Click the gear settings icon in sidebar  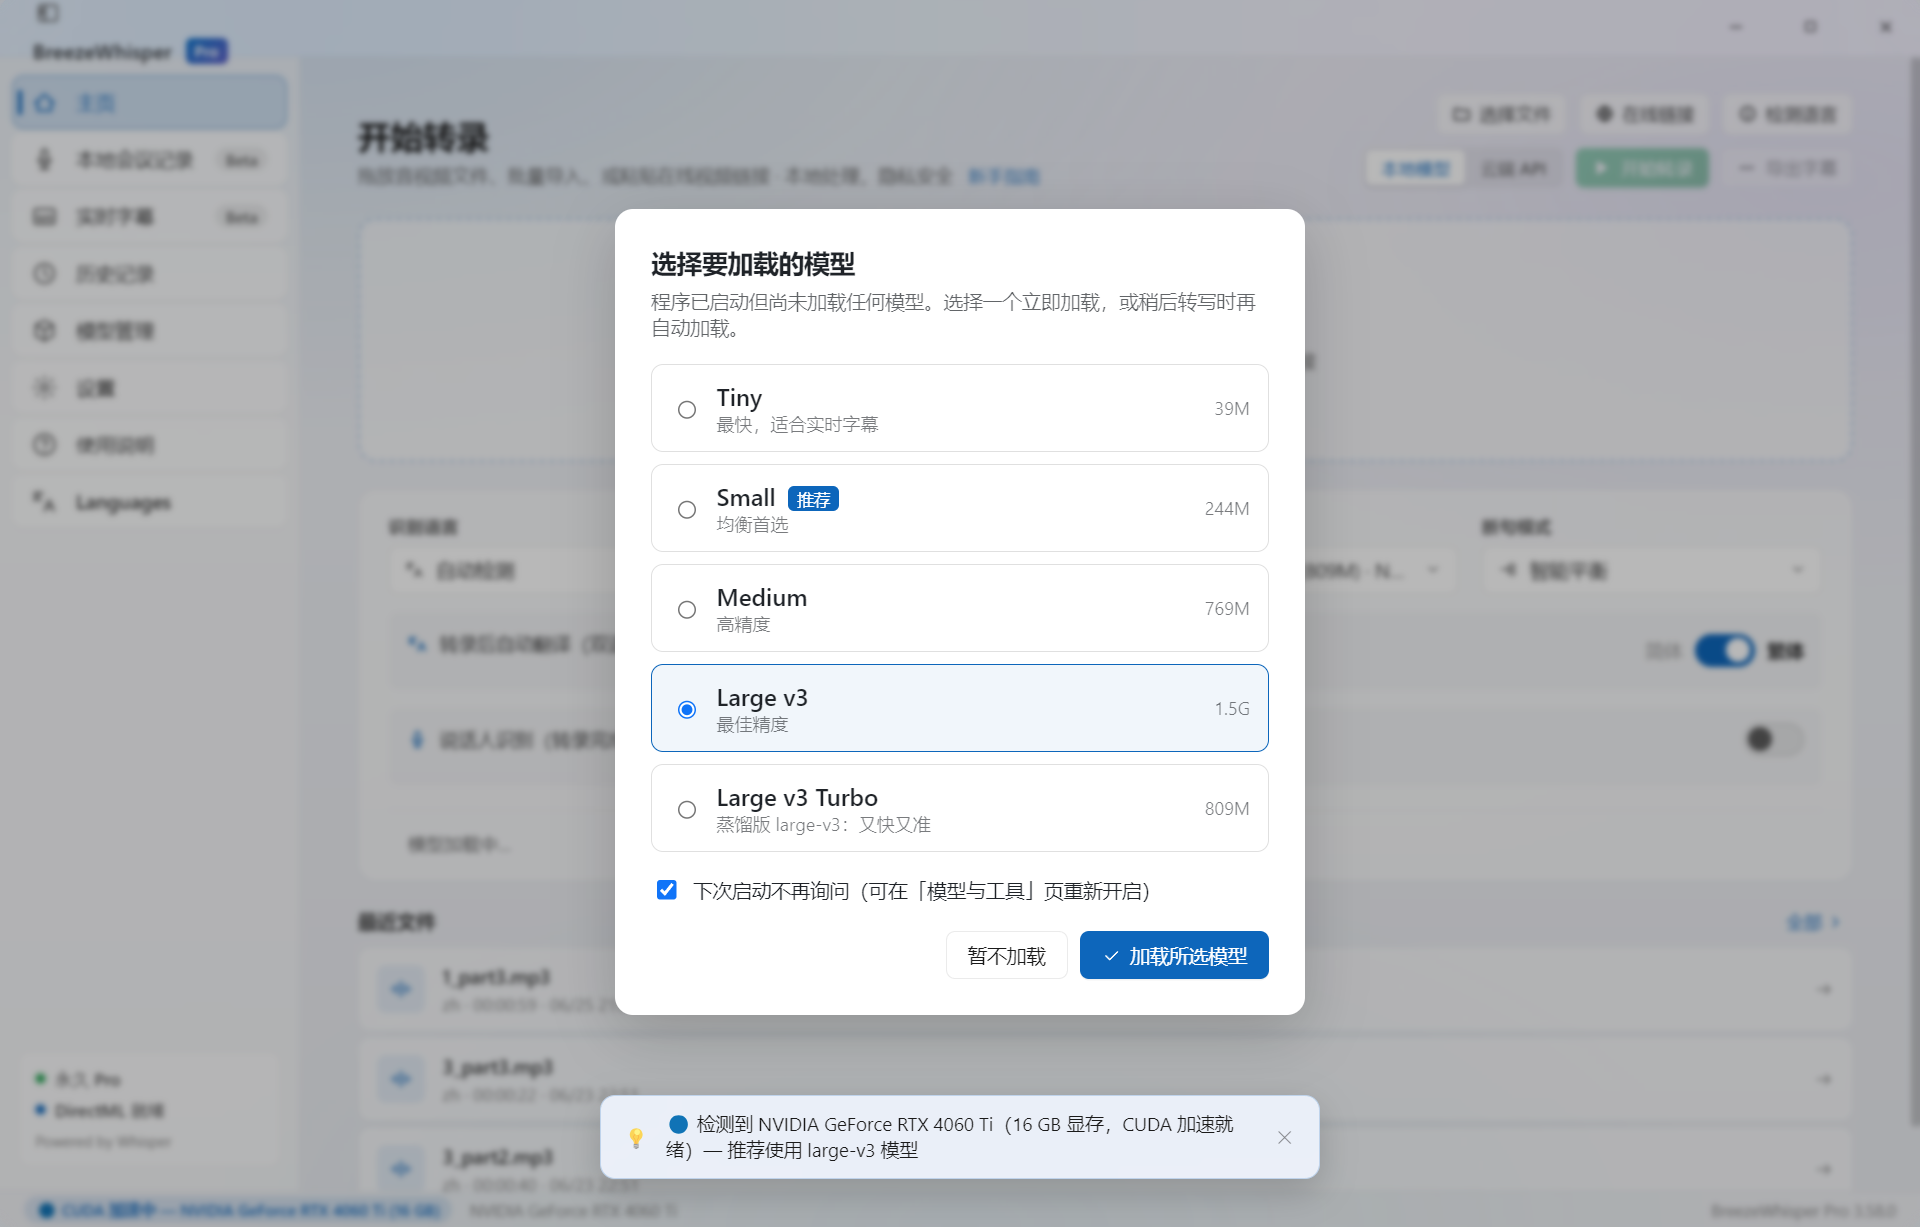(x=44, y=388)
